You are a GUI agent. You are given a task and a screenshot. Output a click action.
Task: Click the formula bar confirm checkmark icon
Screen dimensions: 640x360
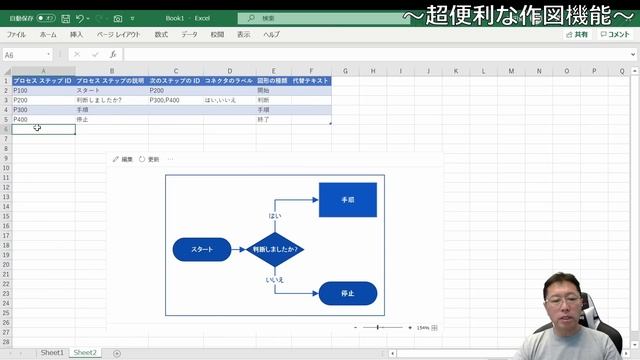tap(95, 54)
